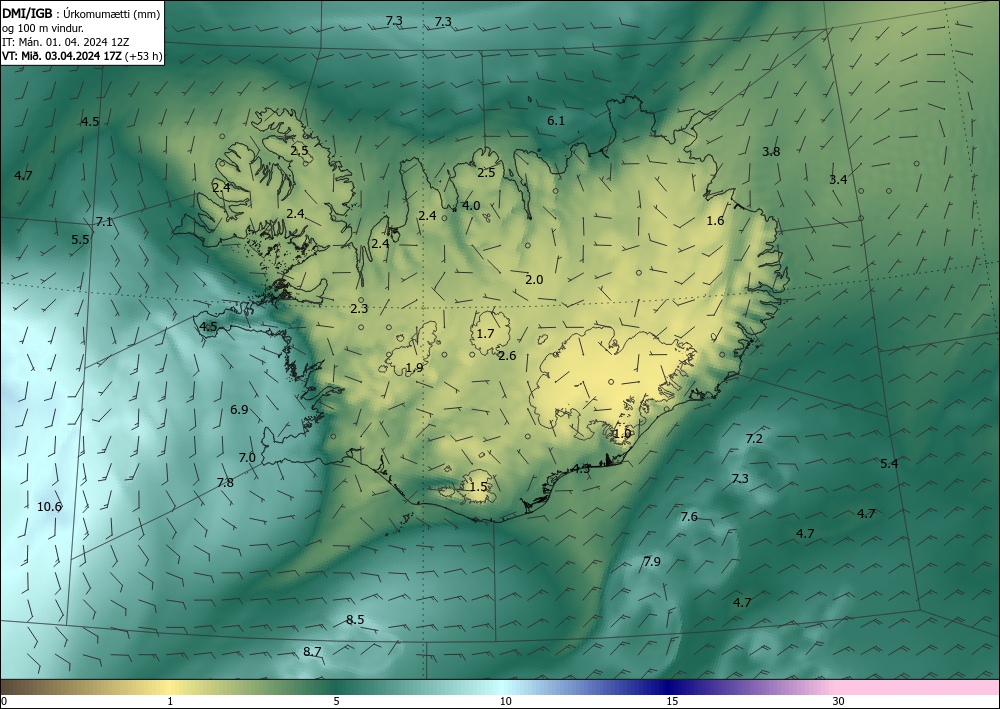Click the 2.3 value in west Iceland
Image resolution: width=1000 pixels, height=709 pixels.
[359, 309]
